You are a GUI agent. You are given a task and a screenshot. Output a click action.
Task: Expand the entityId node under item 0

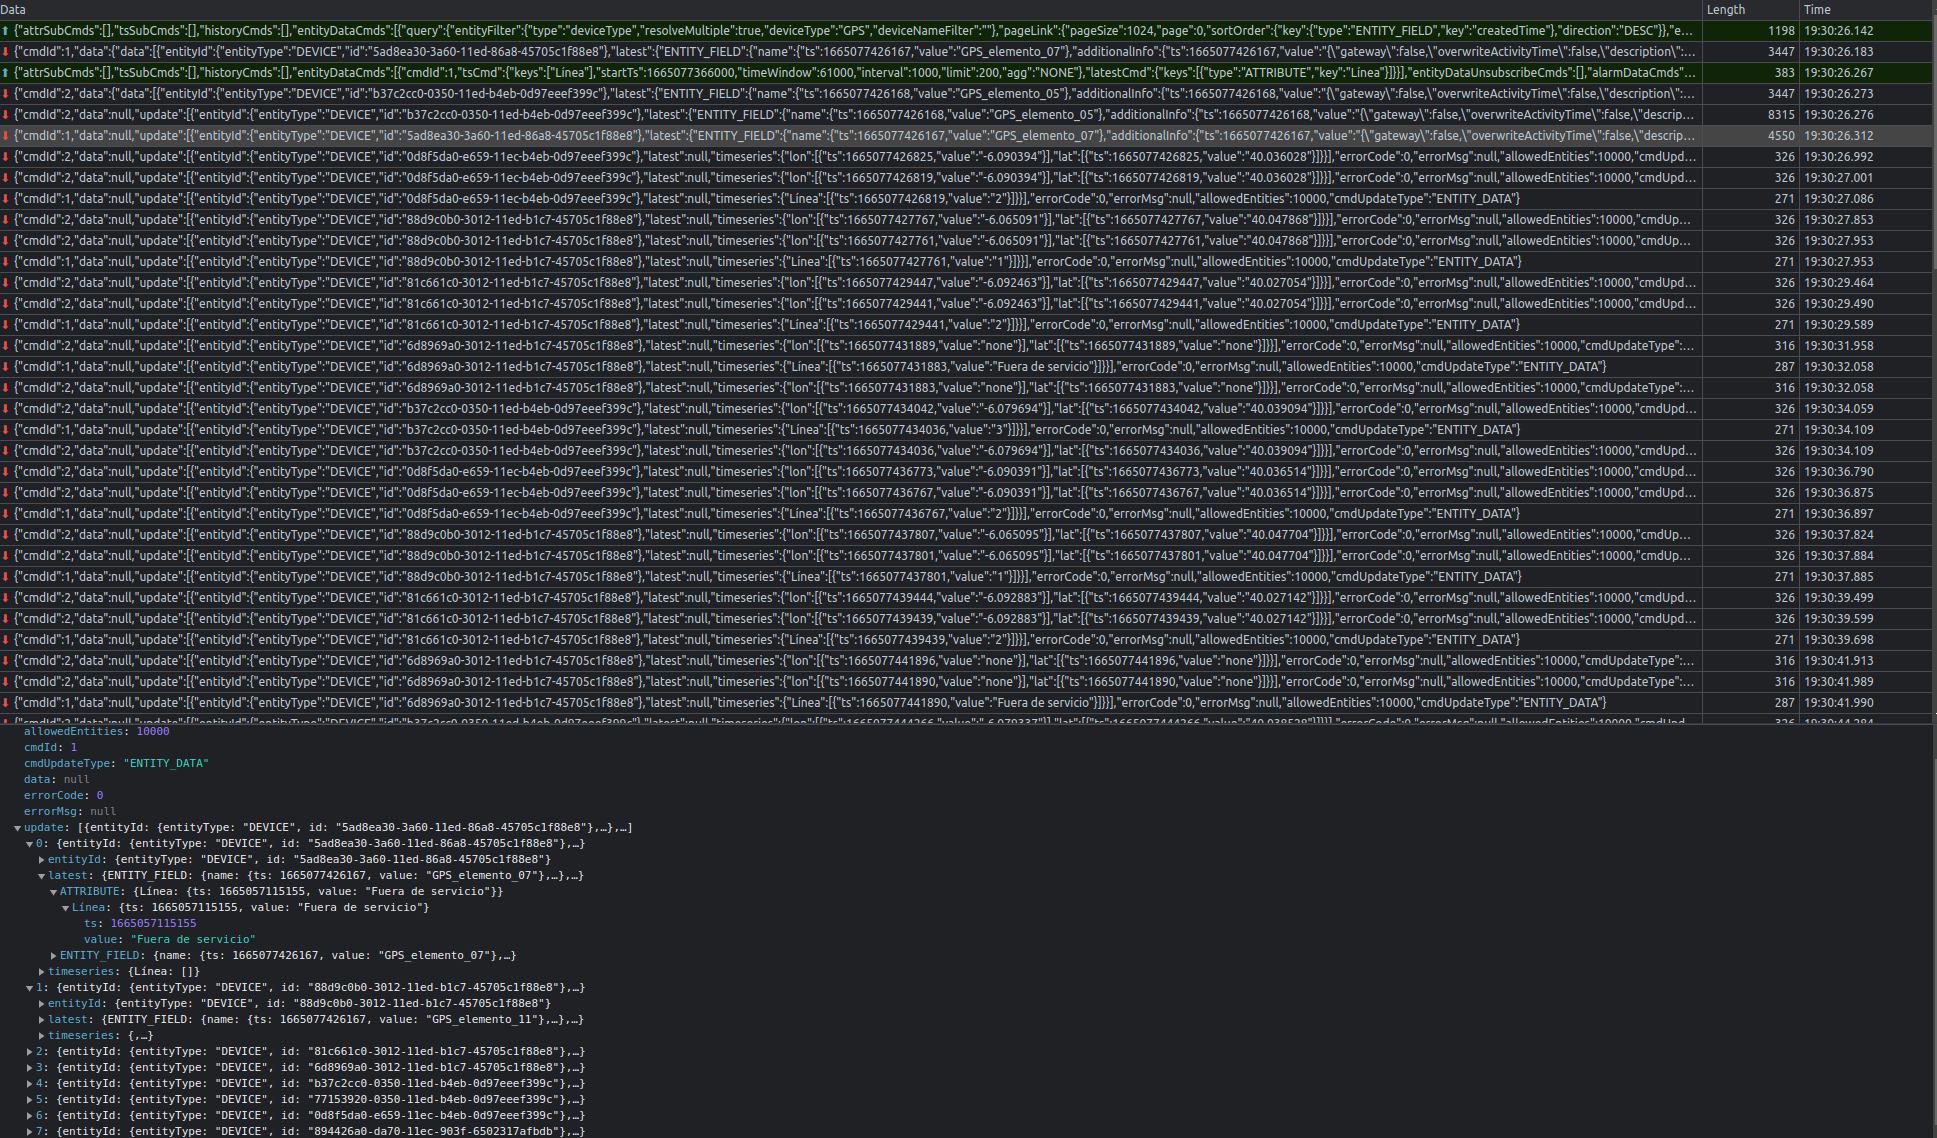tap(42, 859)
